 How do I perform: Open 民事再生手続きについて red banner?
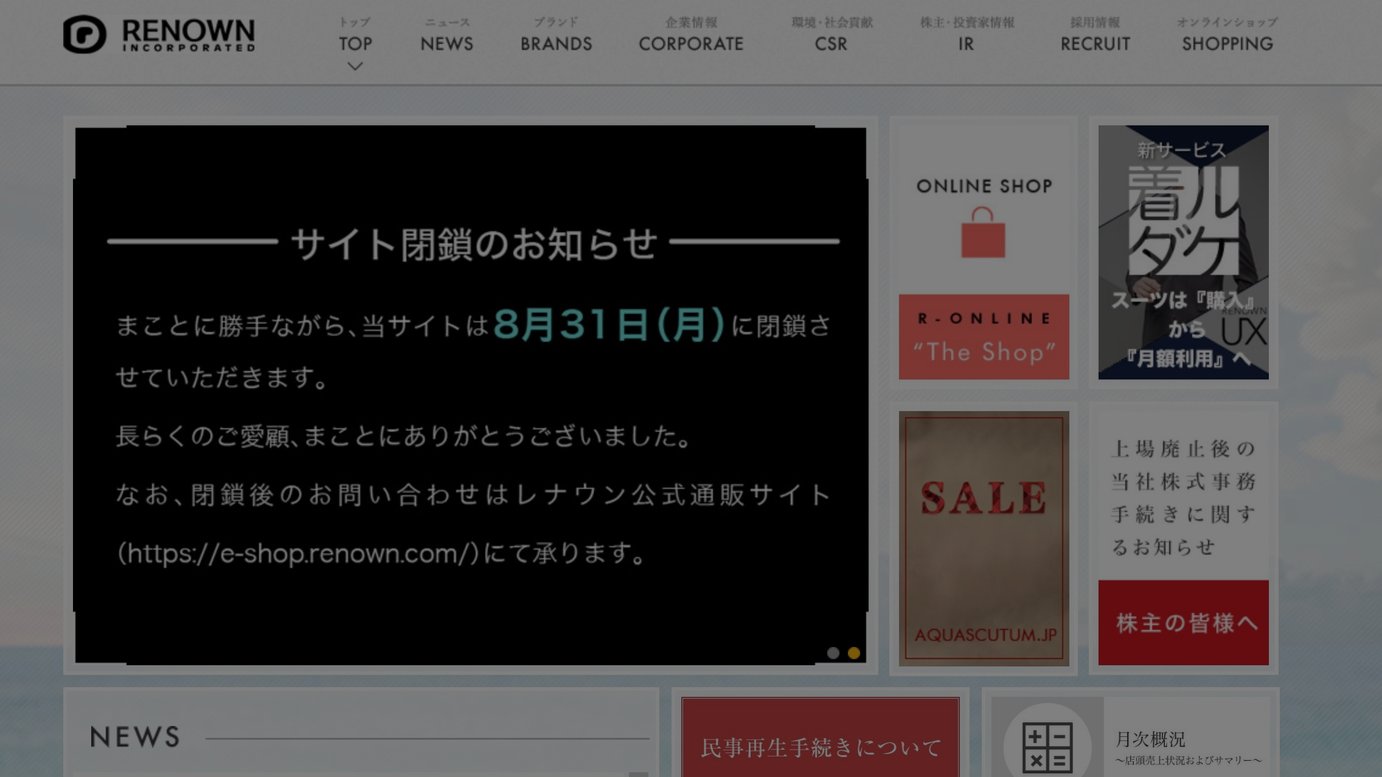[x=820, y=737]
